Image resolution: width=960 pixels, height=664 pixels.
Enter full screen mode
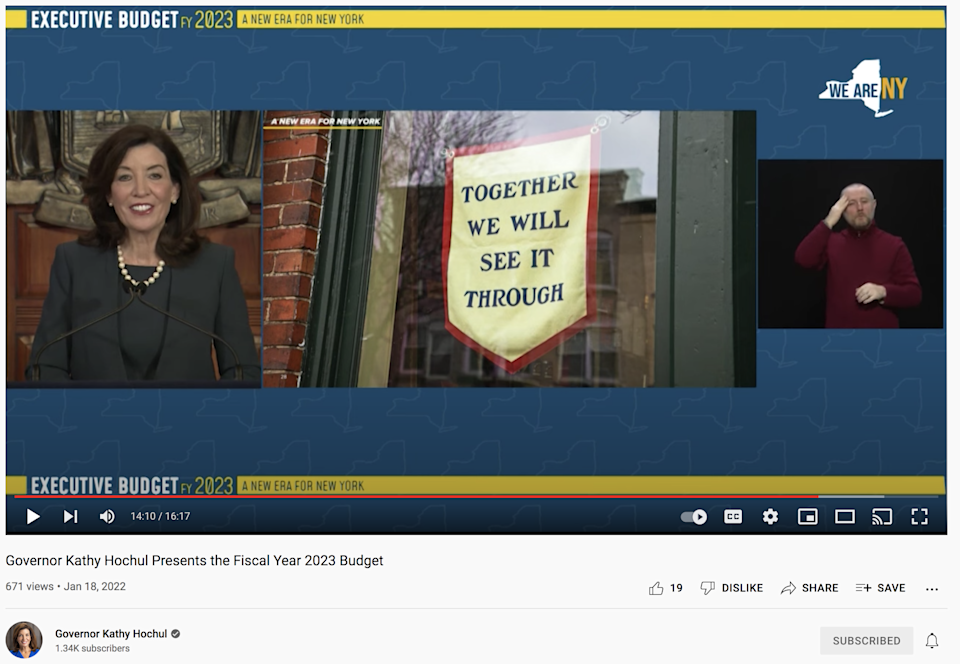(x=919, y=517)
